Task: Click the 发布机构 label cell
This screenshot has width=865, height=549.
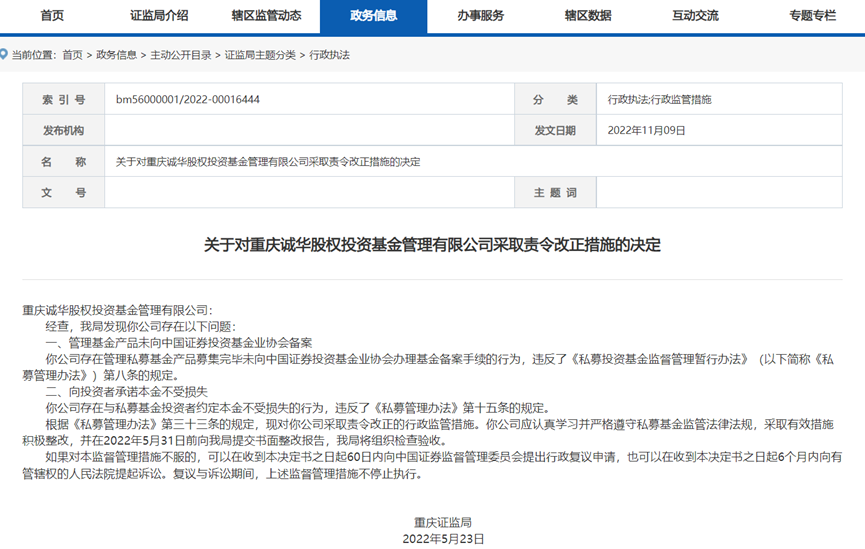Action: click(63, 130)
